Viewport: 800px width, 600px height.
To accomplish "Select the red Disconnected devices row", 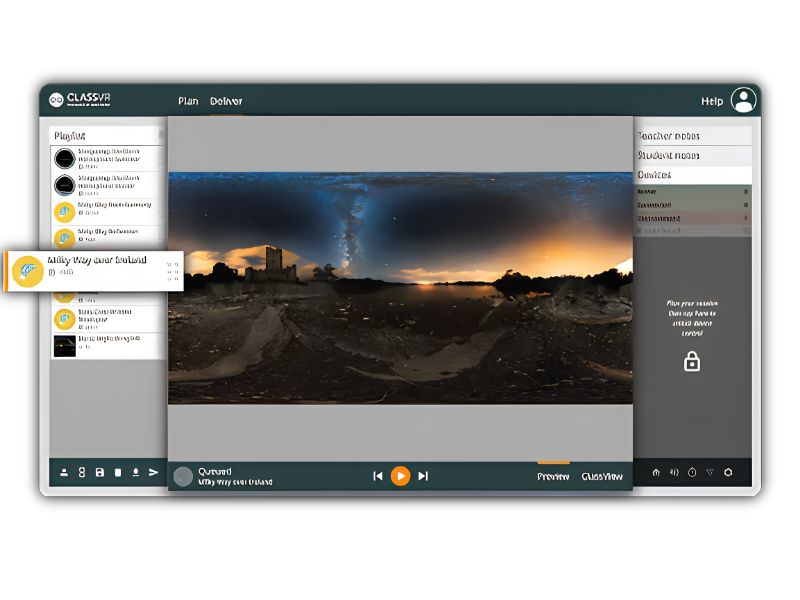I will (693, 218).
